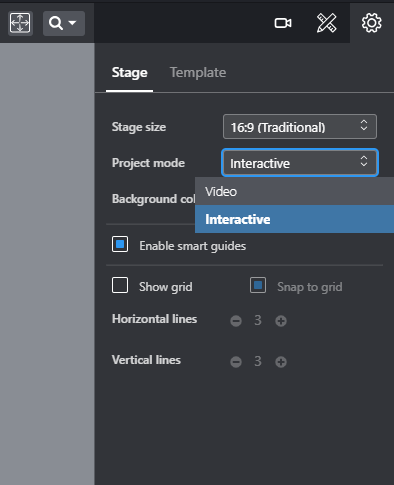Click the Horizontal lines value 3
Viewport: 394px width, 485px height.
[258, 320]
